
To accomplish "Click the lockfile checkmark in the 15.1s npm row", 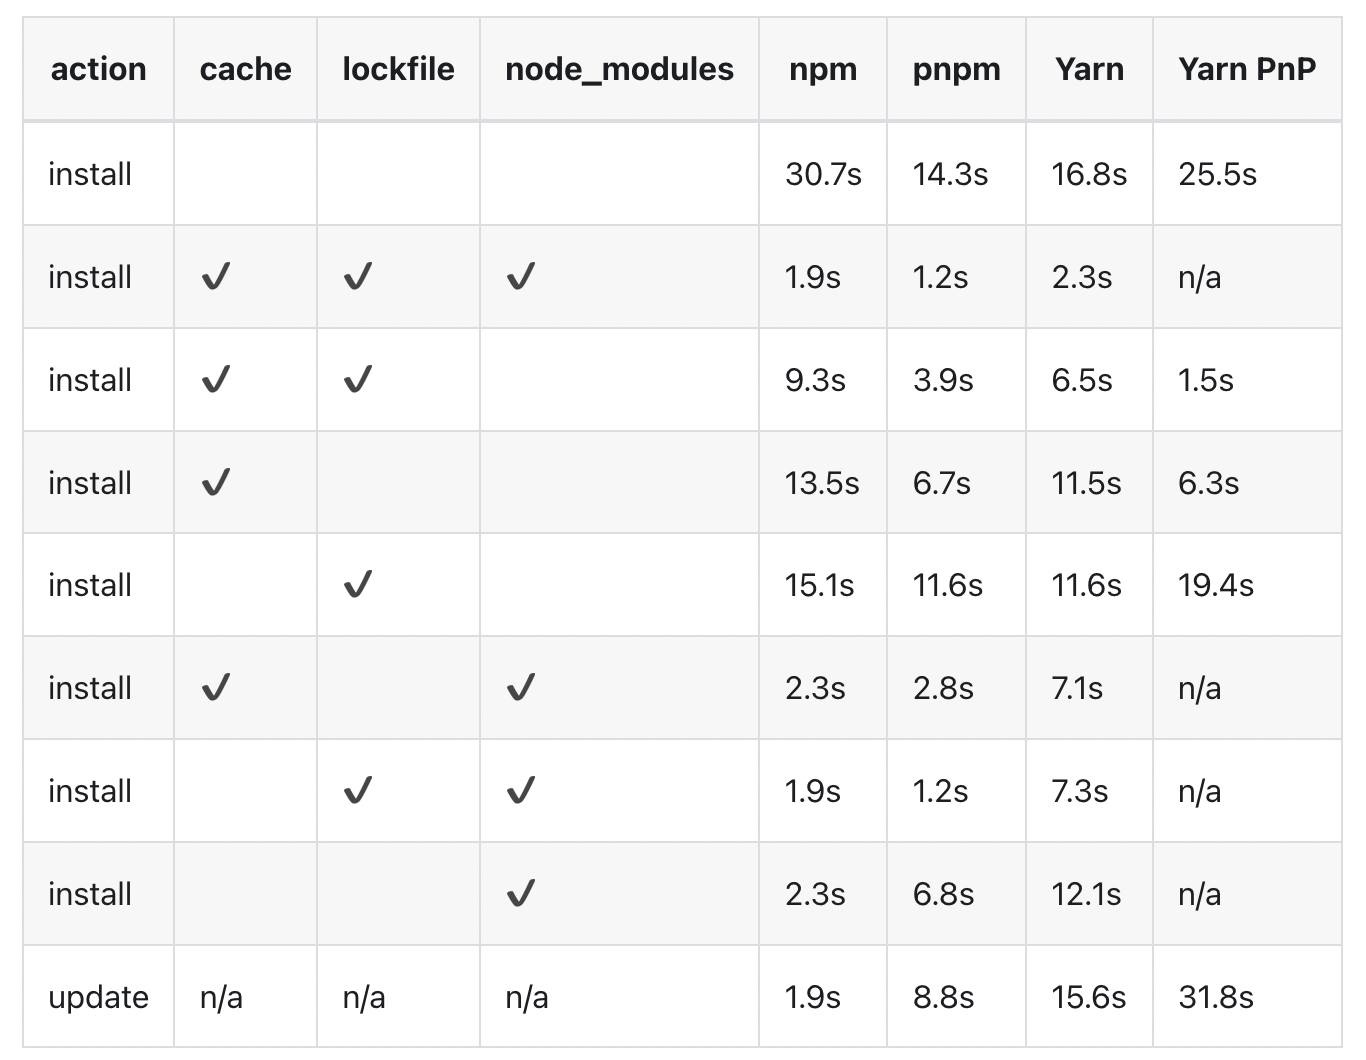I will click(x=357, y=585).
